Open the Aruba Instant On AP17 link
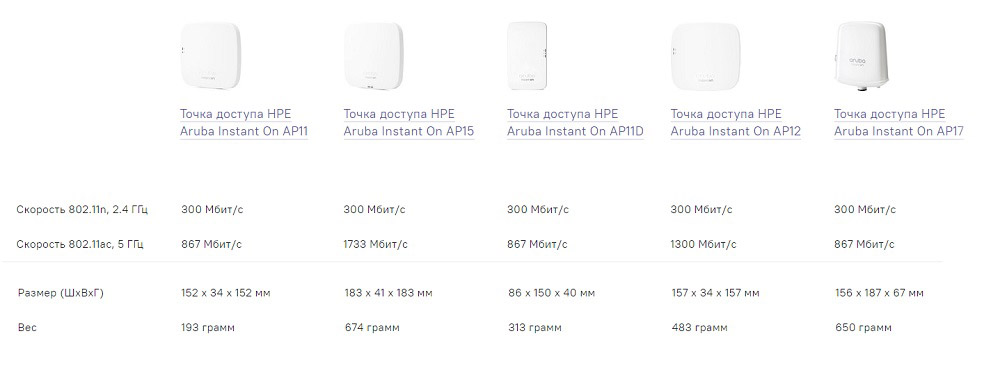1000x370 pixels. point(899,122)
